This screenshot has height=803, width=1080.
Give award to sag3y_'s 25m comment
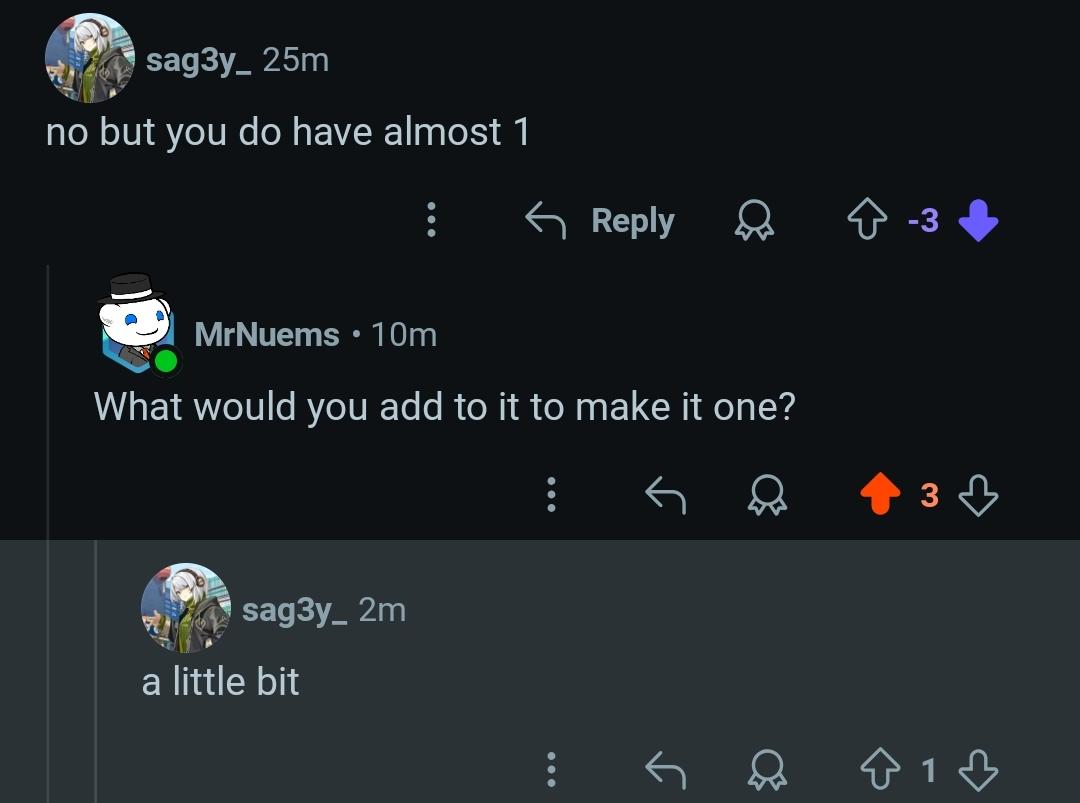(754, 220)
